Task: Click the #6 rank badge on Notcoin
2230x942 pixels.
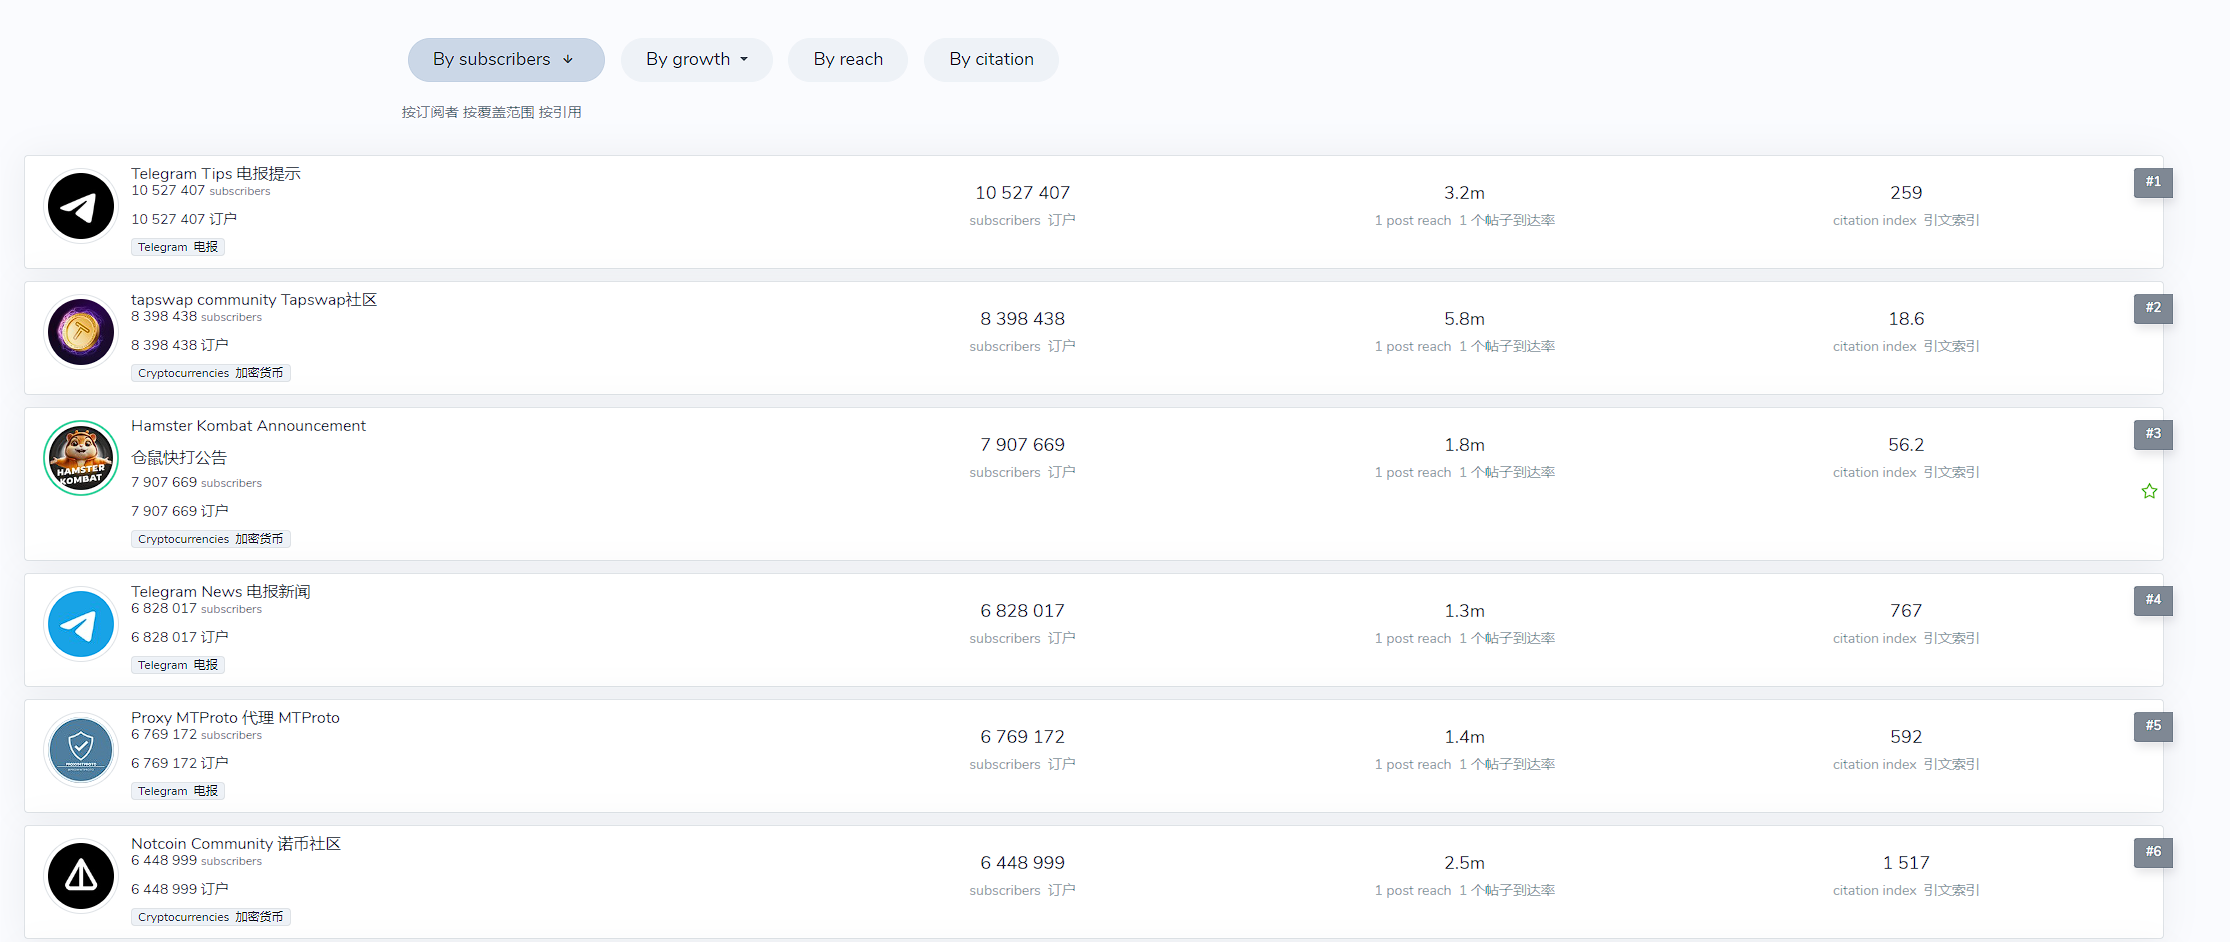Action: tap(2152, 852)
